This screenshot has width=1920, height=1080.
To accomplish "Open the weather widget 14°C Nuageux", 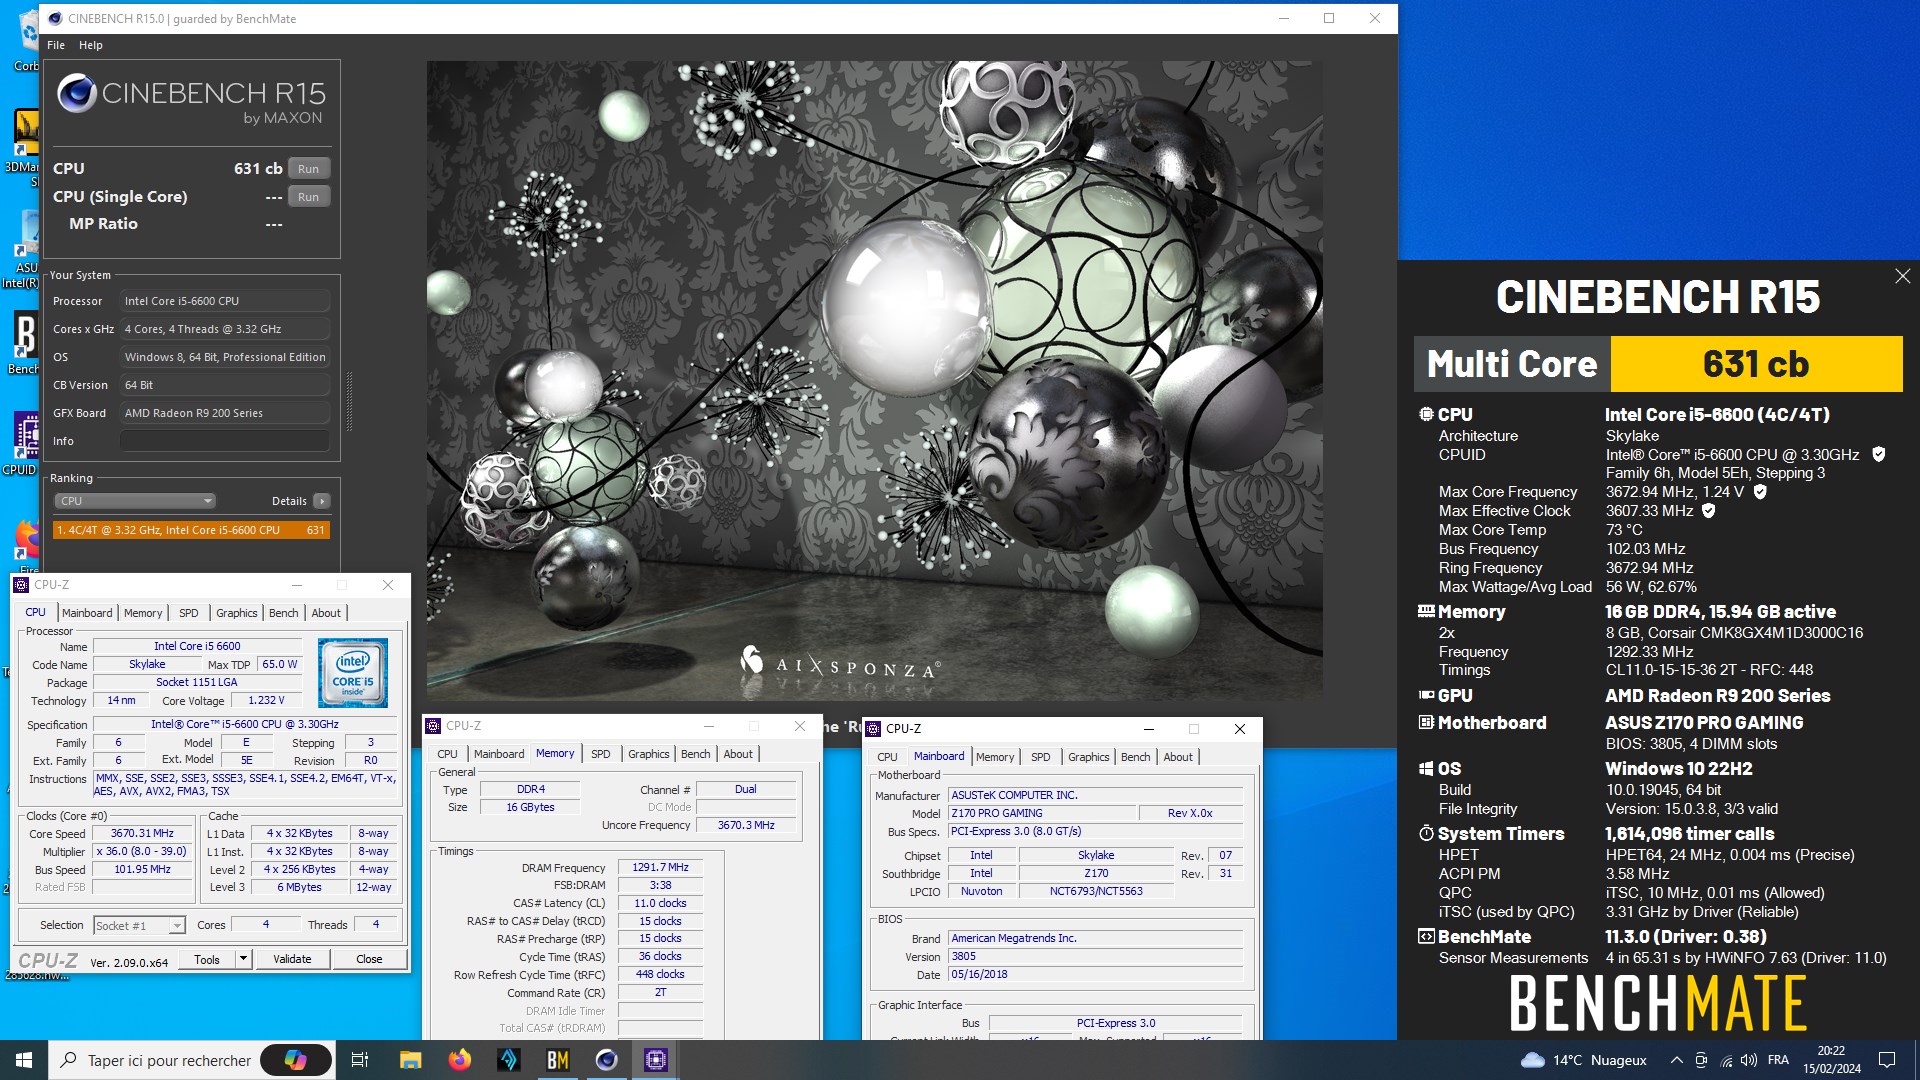I will point(1583,1060).
